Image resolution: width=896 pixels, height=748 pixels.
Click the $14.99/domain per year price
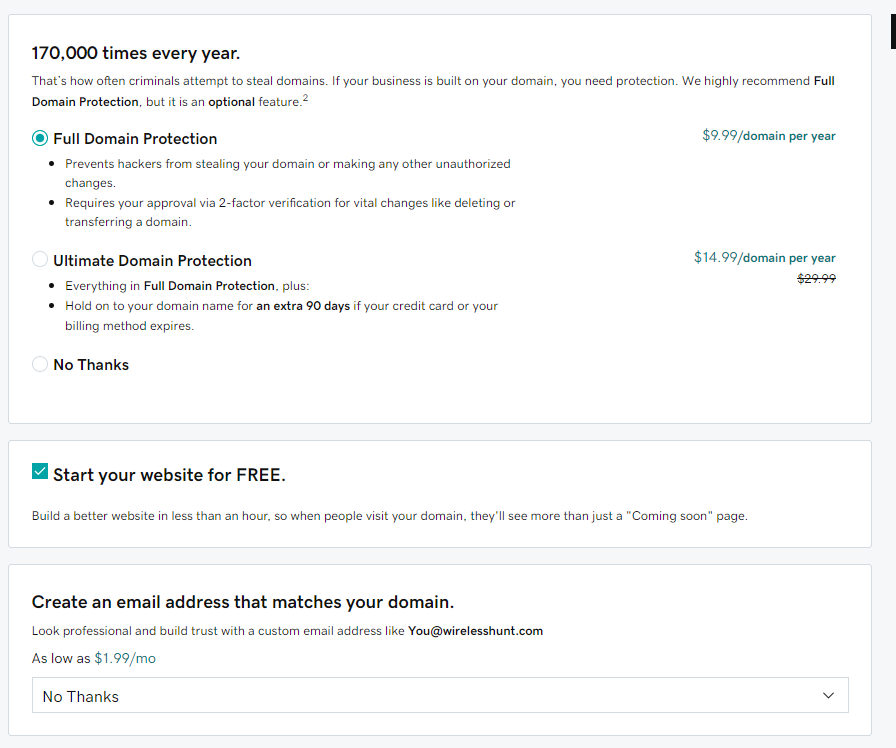[764, 258]
